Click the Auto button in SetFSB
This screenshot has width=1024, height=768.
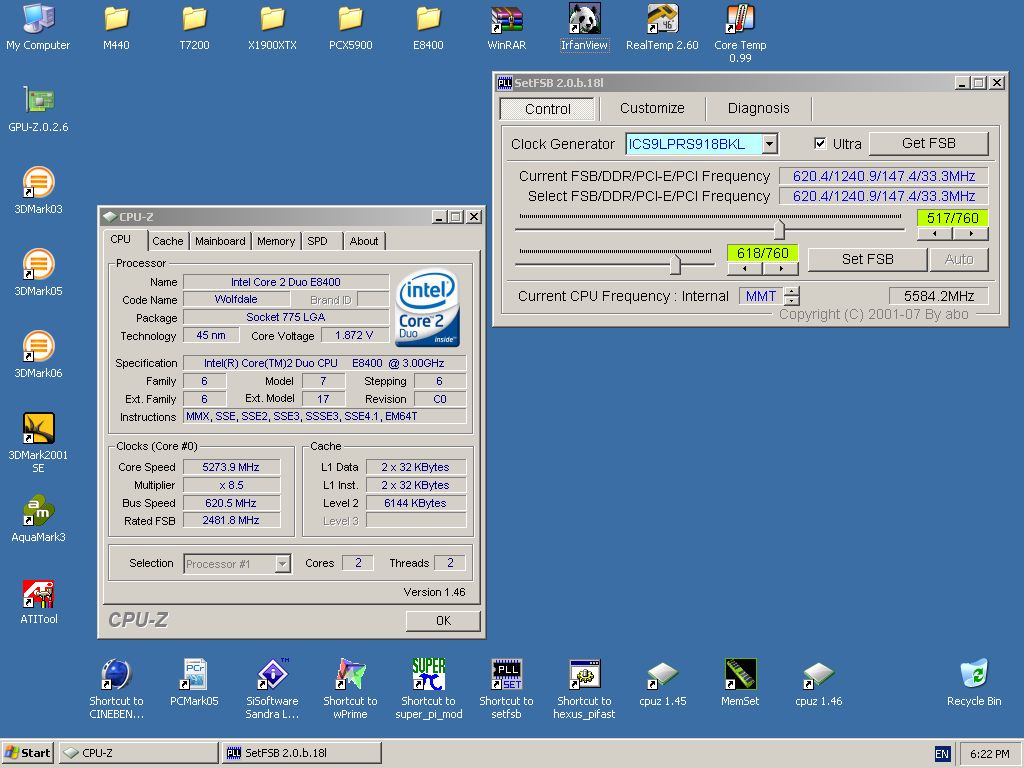pyautogui.click(x=959, y=259)
